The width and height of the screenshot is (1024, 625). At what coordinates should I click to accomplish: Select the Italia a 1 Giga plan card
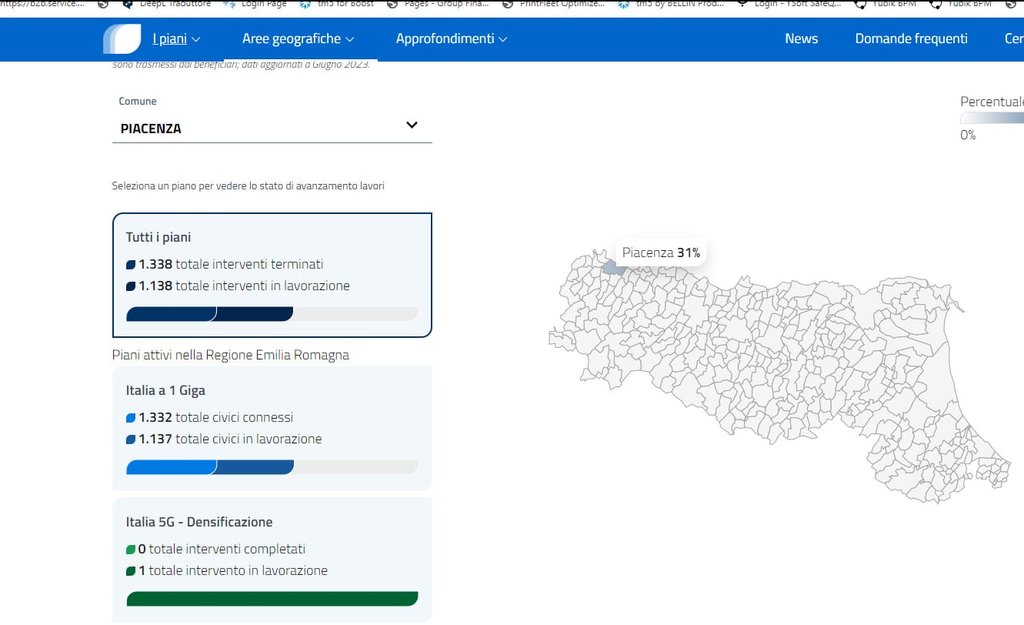tap(272, 428)
